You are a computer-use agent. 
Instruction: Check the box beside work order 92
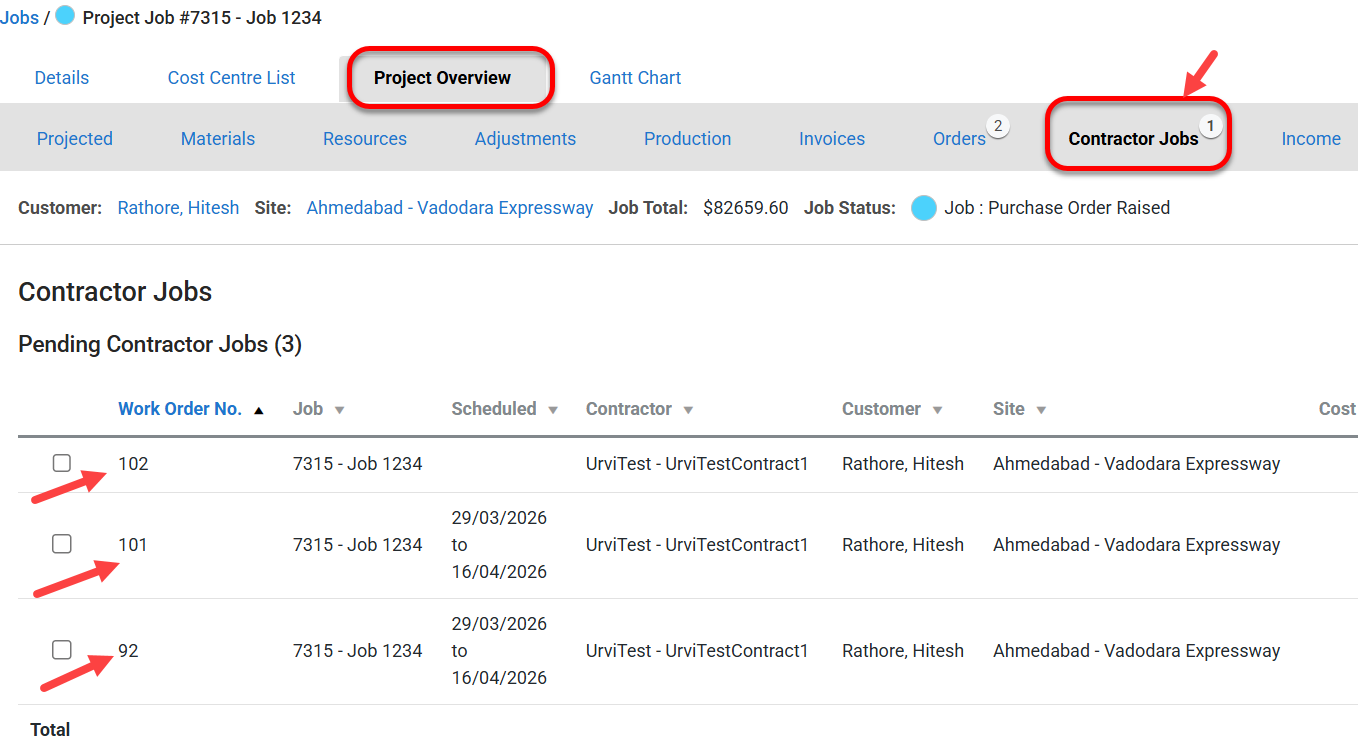tap(62, 650)
